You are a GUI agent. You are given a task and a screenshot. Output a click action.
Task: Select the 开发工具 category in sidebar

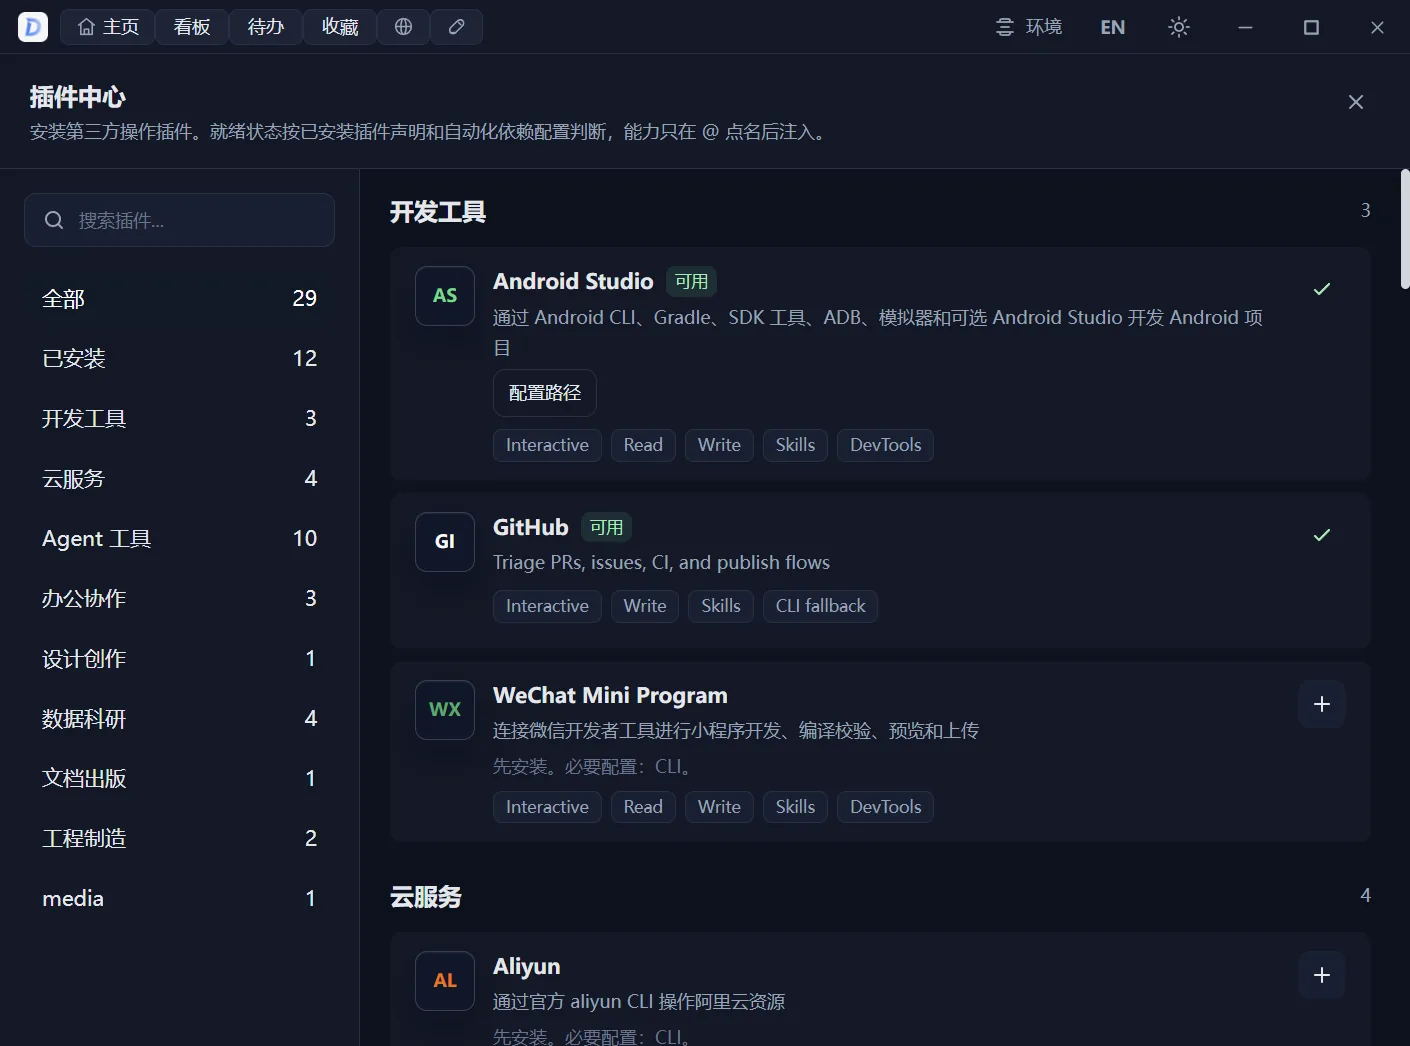pos(179,418)
